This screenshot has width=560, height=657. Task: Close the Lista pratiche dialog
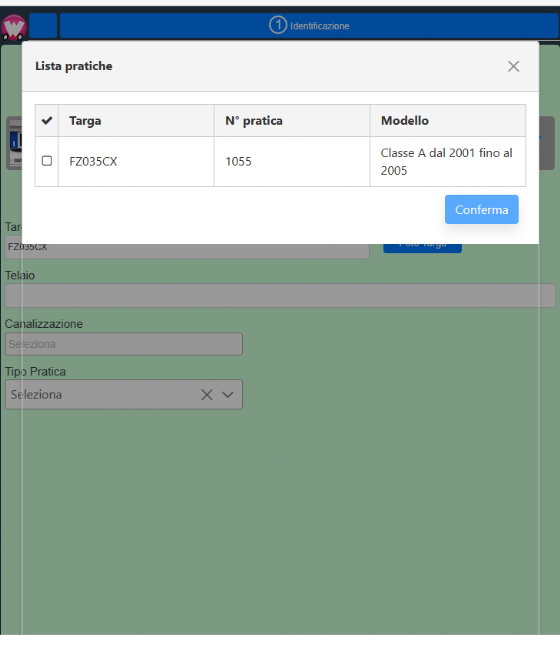(513, 66)
